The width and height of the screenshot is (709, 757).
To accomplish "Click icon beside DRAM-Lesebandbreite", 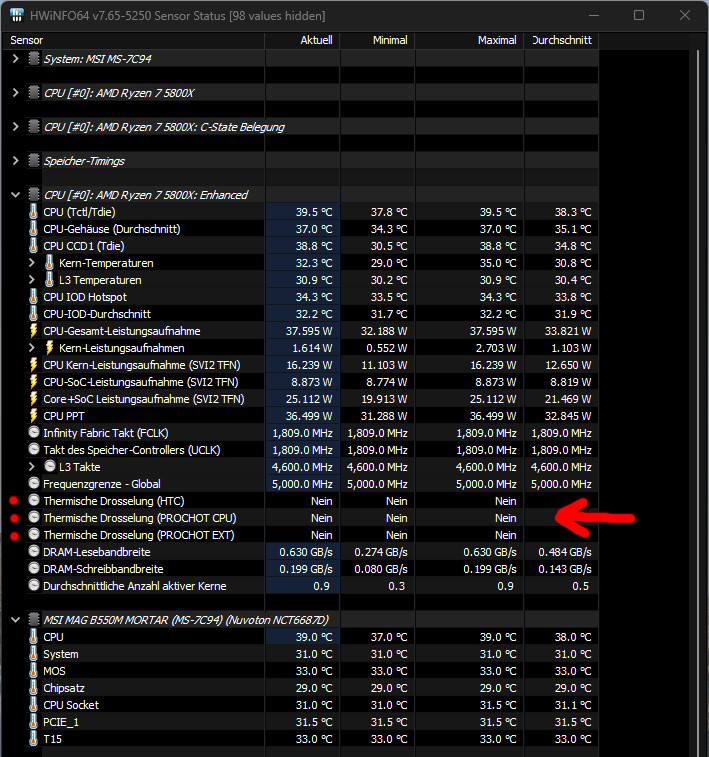I will pyautogui.click(x=34, y=551).
